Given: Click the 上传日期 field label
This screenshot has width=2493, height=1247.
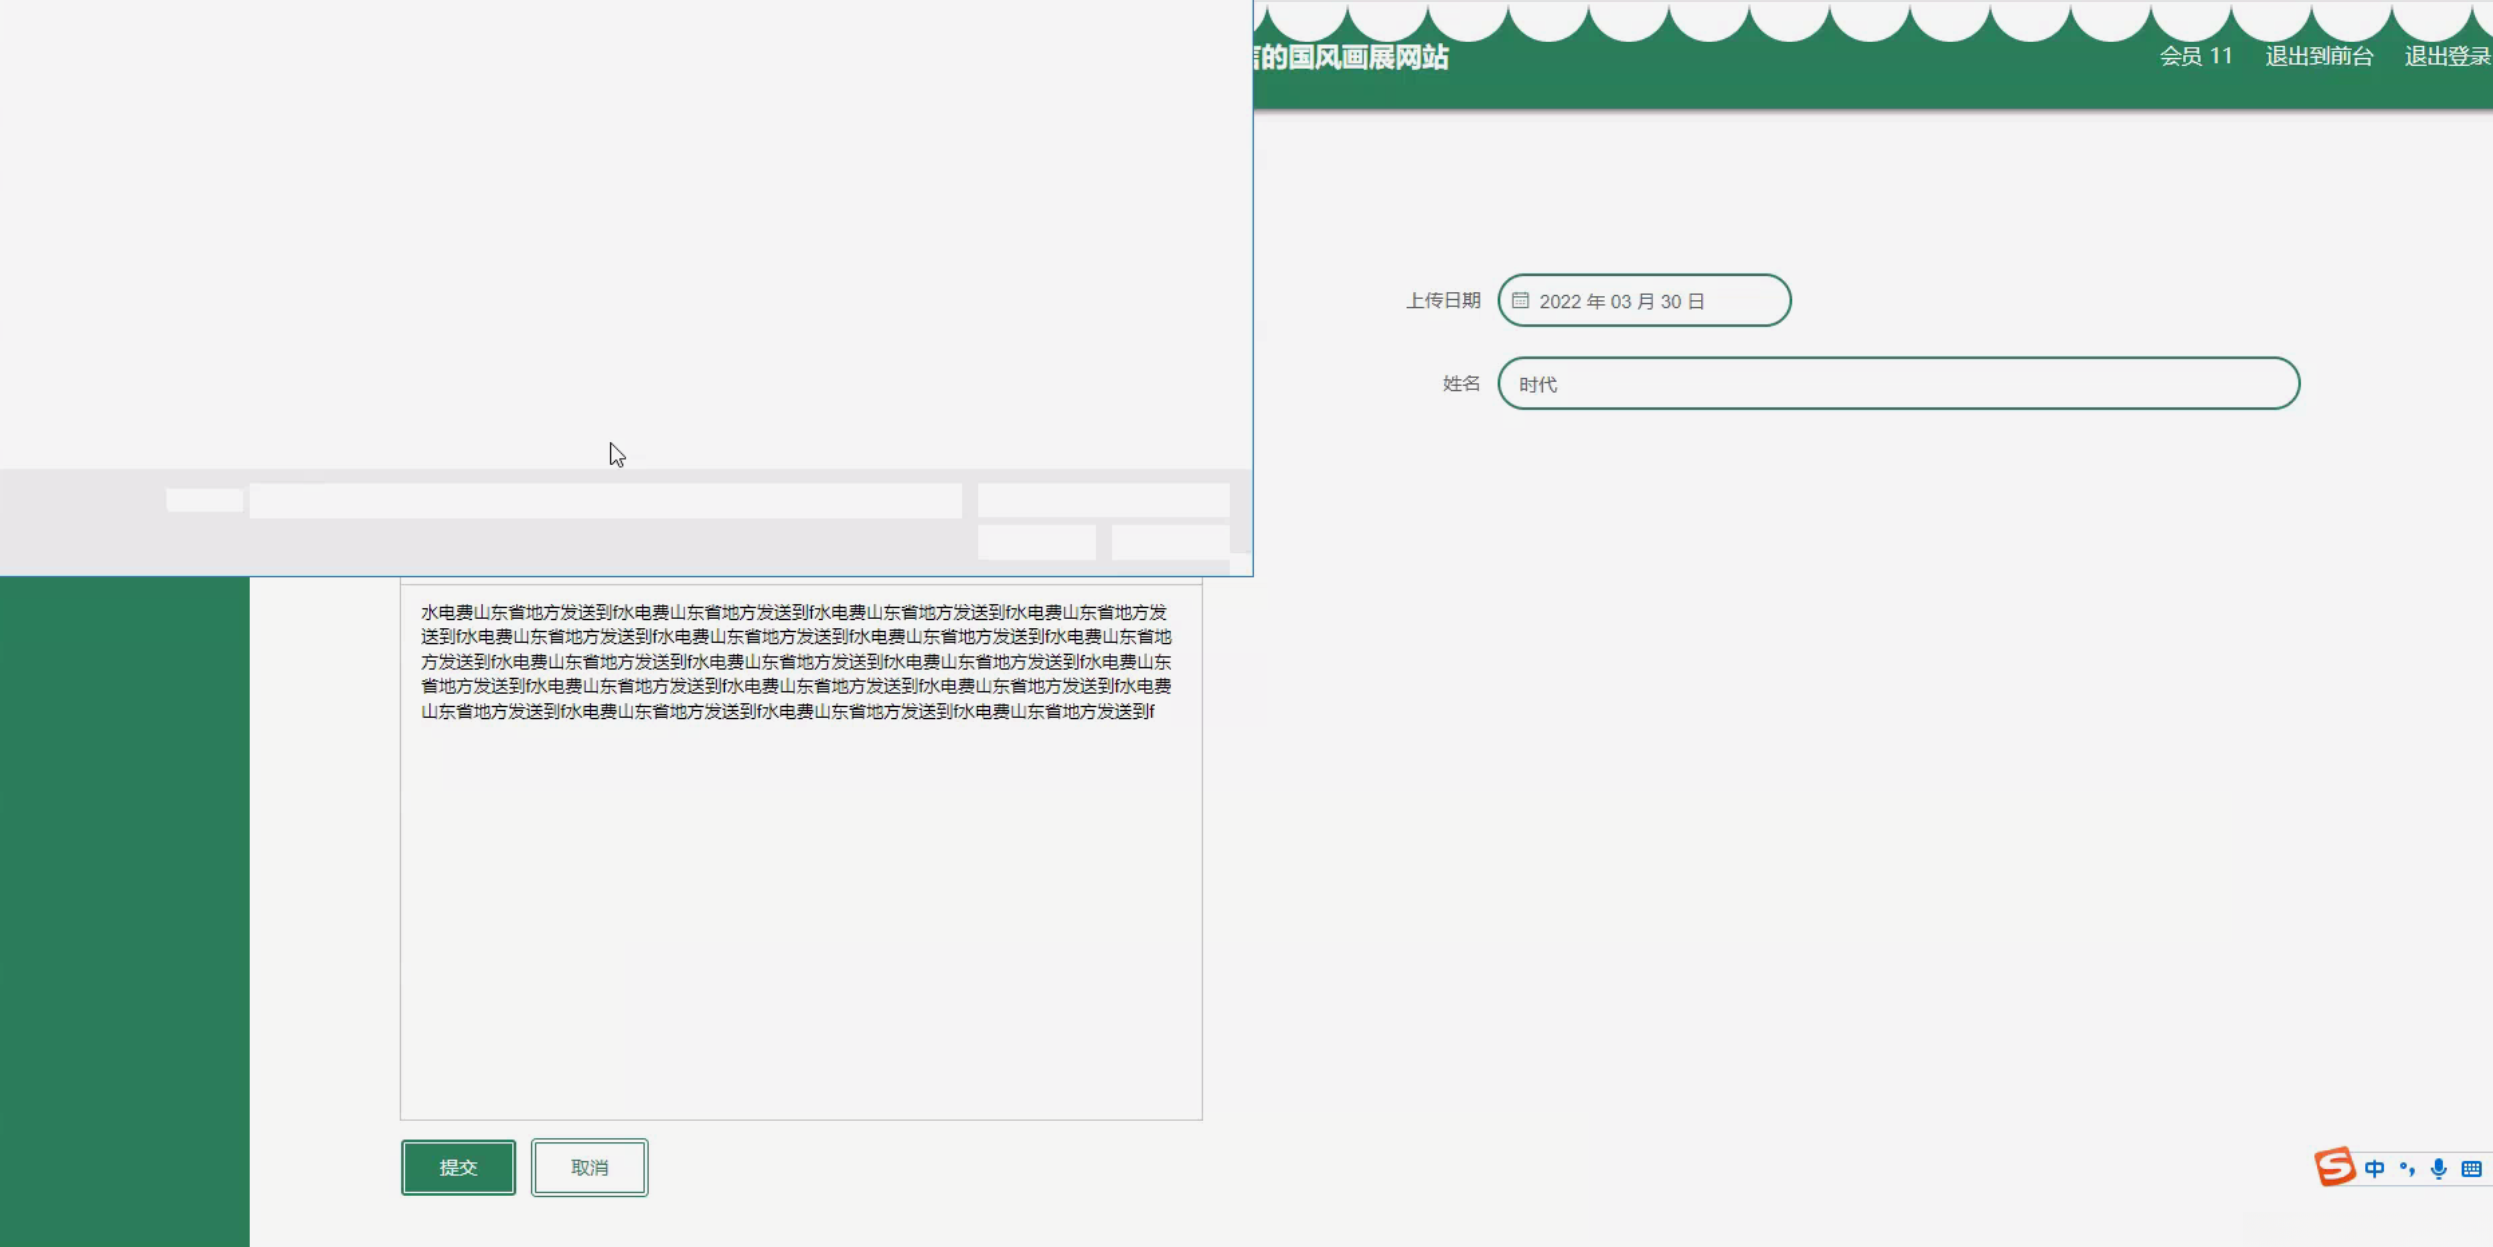Looking at the screenshot, I should tap(1442, 301).
